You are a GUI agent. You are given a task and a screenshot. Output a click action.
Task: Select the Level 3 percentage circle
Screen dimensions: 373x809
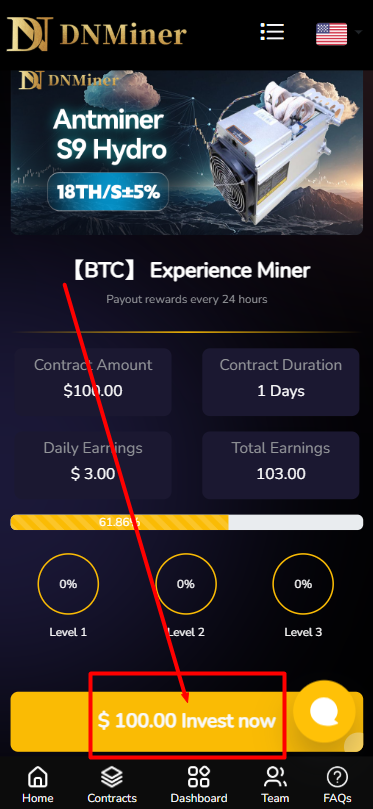(303, 584)
